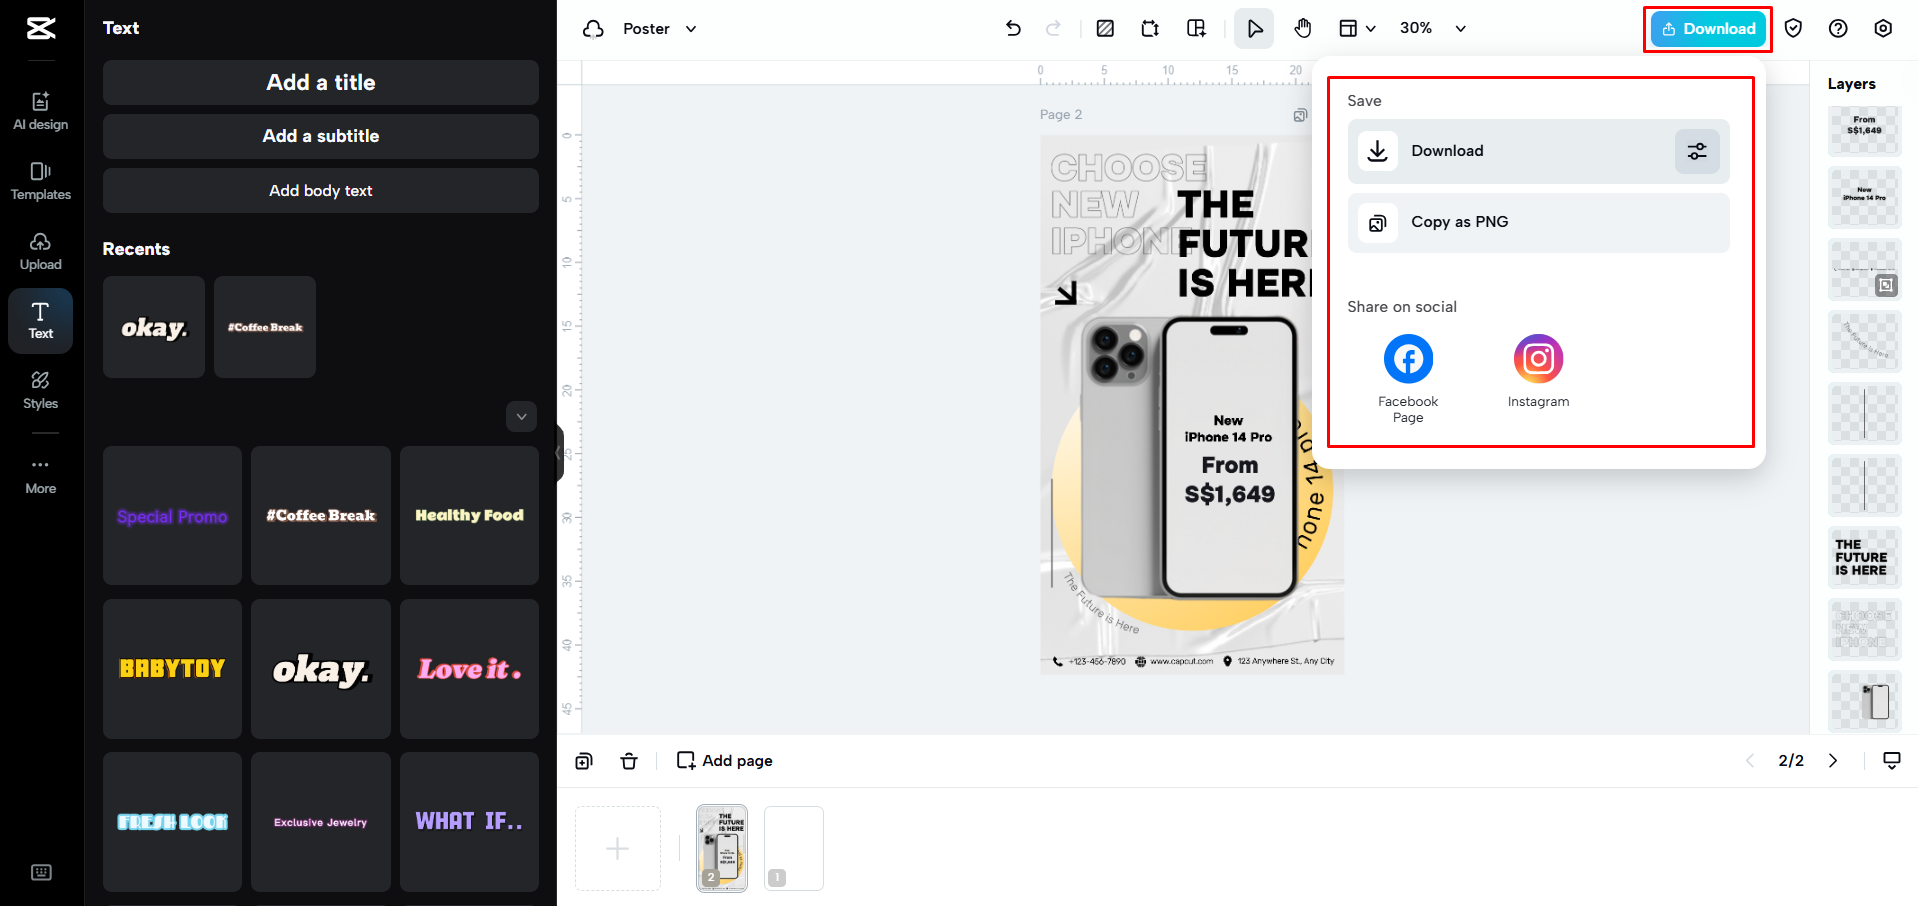Open download settings sliders icon

pos(1697,151)
